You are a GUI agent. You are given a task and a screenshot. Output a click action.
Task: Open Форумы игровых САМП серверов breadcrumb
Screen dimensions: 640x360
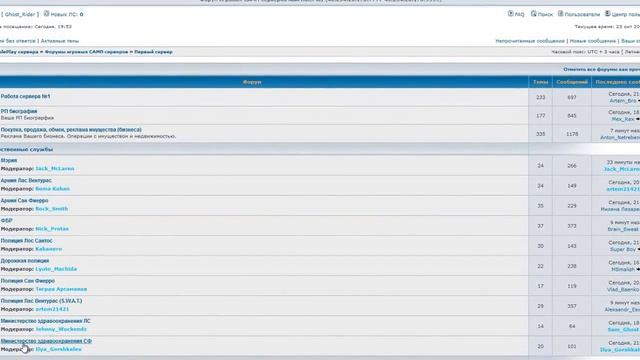click(x=86, y=52)
